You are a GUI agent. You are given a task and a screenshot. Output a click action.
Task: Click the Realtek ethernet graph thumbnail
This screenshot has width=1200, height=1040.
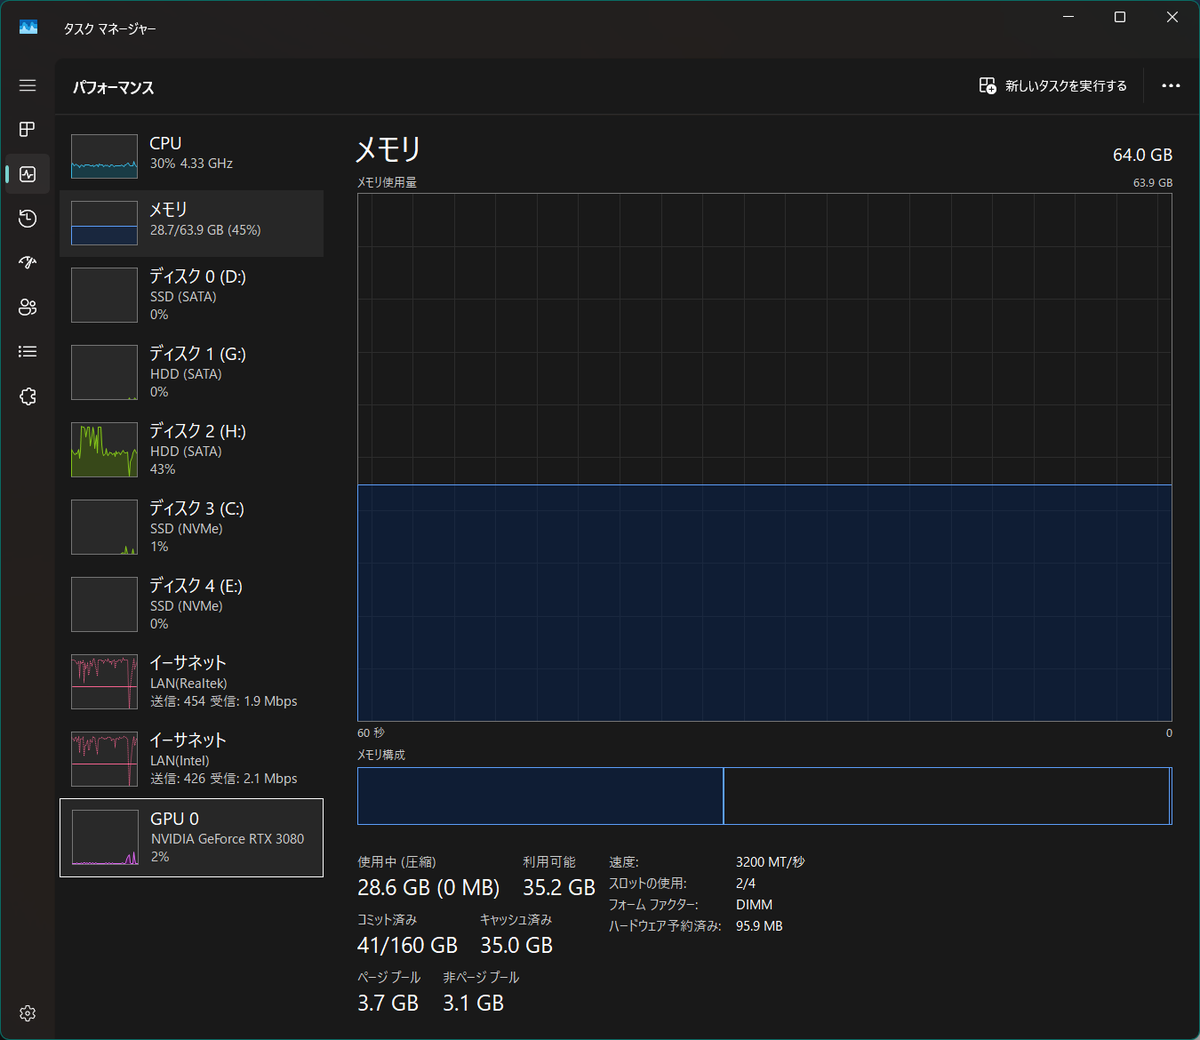104,682
